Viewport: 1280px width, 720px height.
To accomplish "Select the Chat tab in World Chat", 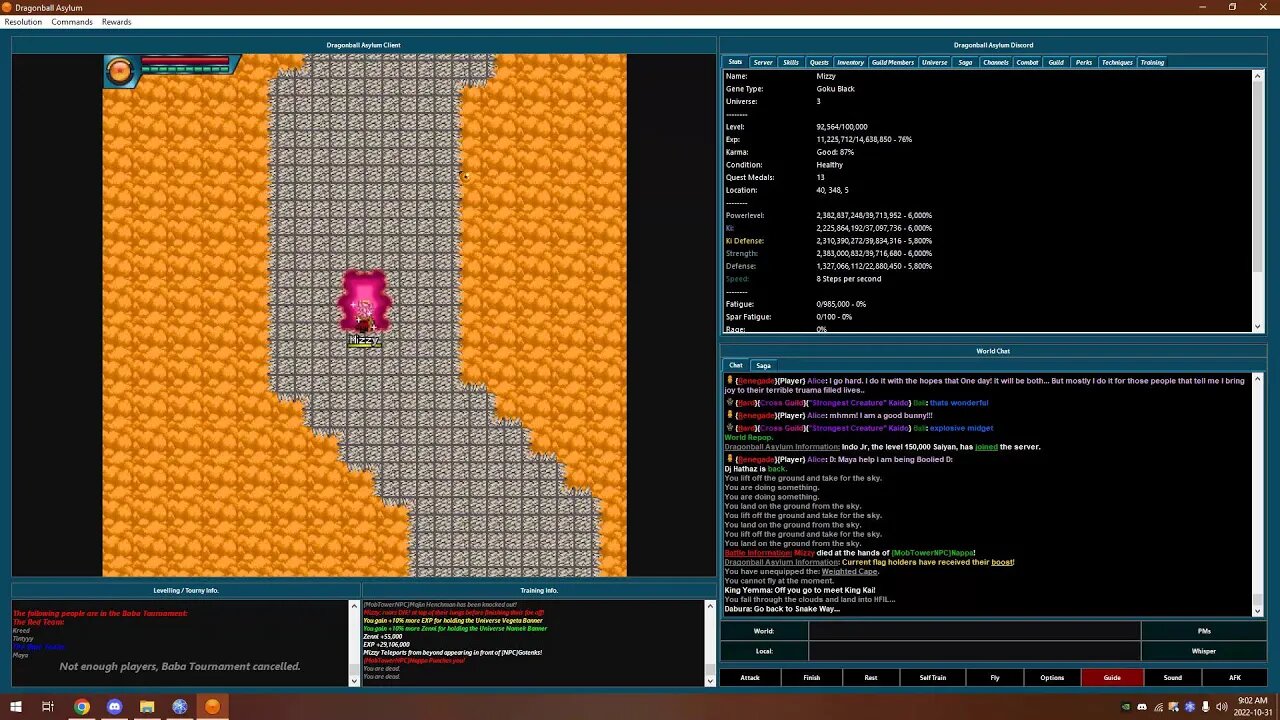I will pyautogui.click(x=736, y=365).
